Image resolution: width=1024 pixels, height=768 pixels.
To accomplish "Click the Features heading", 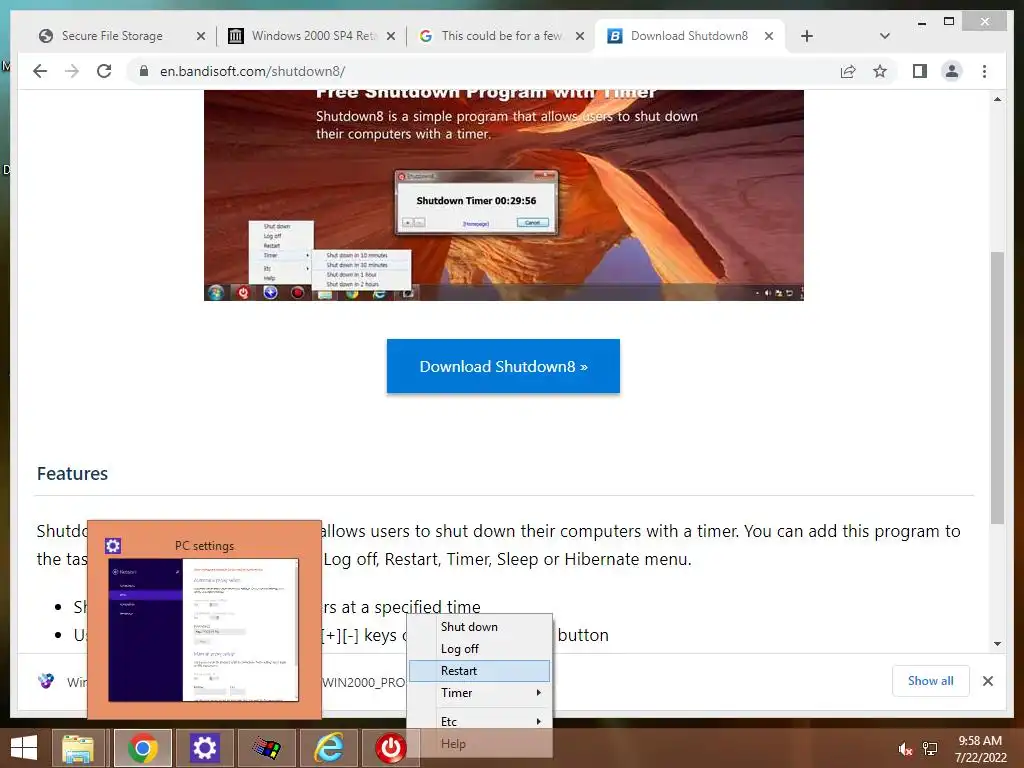I will pos(72,473).
